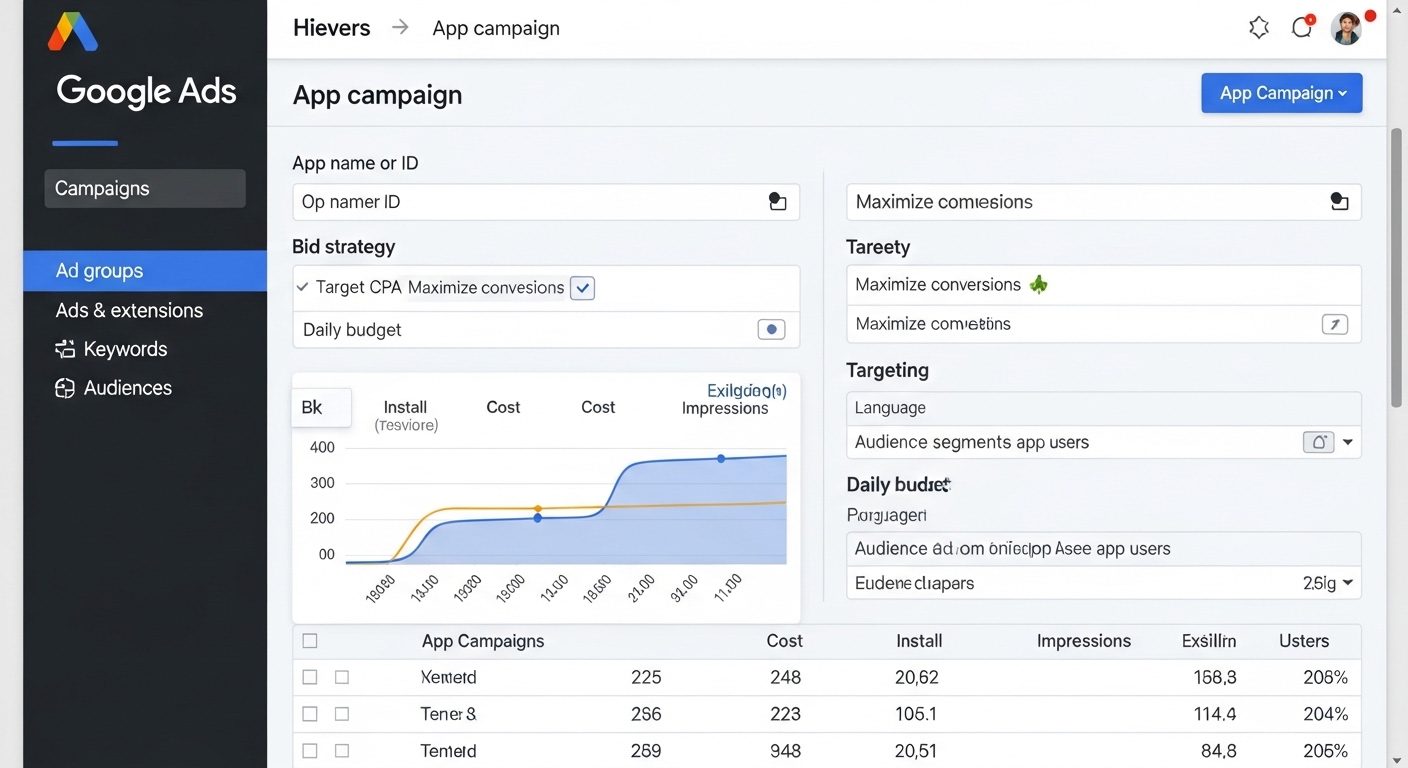Click the Google Ads logo icon
This screenshot has height=768, width=1408.
click(x=72, y=31)
